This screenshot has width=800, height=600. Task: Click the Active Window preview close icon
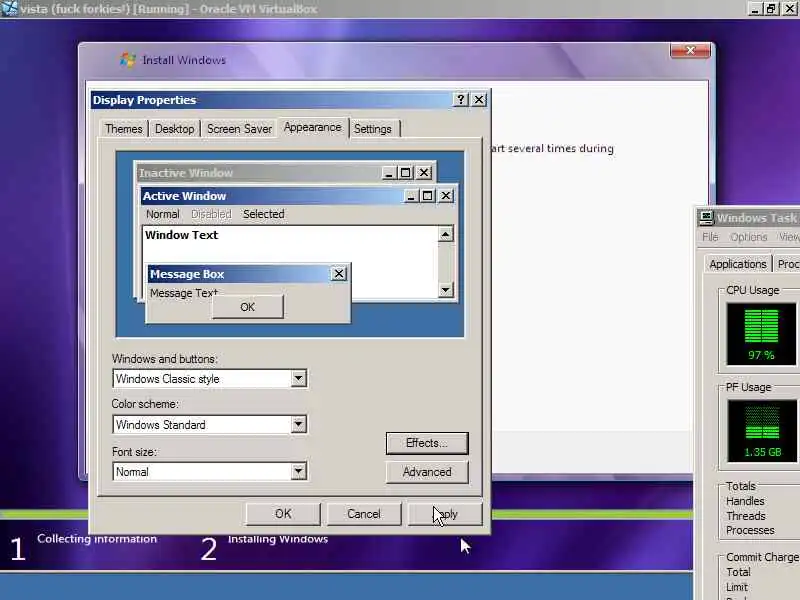pyautogui.click(x=446, y=196)
